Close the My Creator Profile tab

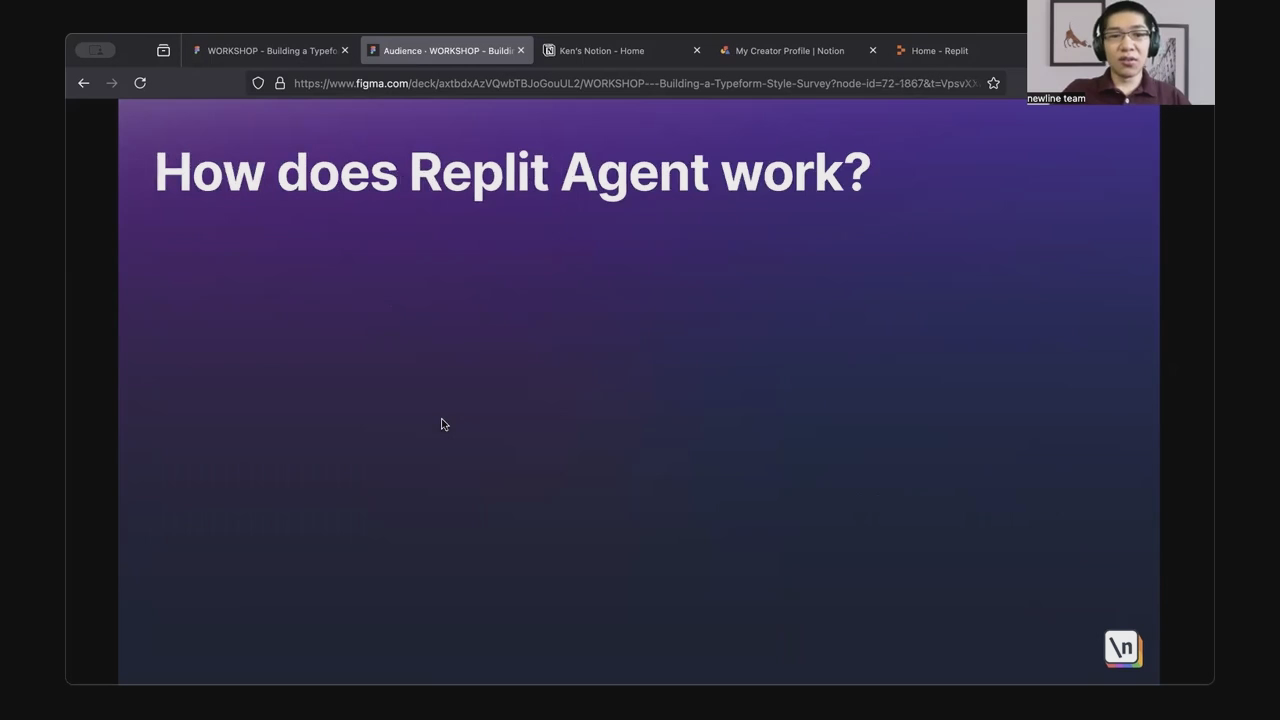pyautogui.click(x=873, y=50)
